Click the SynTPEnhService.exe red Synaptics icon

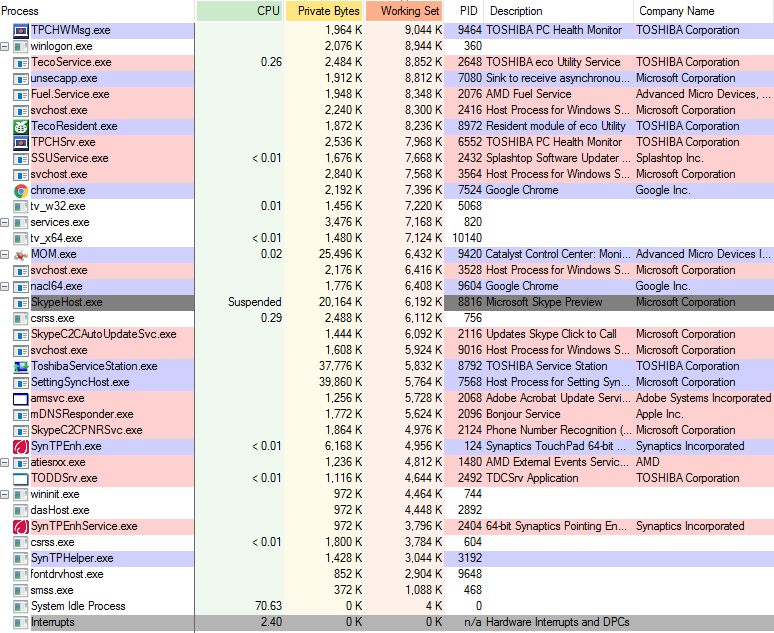click(x=21, y=526)
